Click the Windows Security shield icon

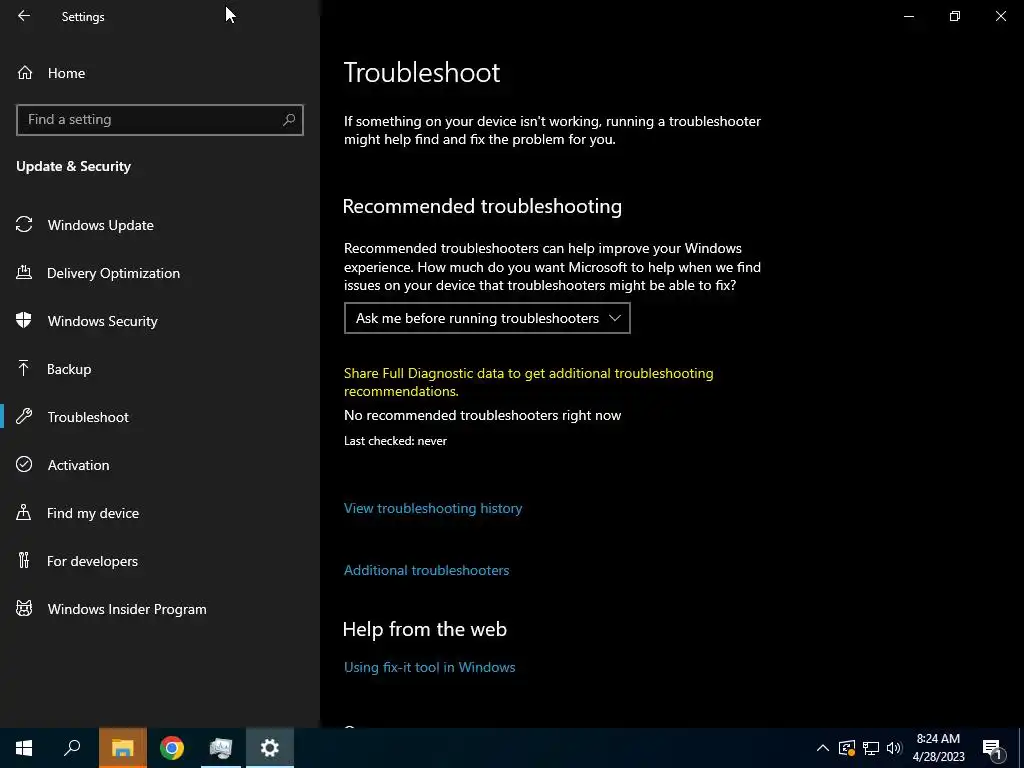[24, 320]
